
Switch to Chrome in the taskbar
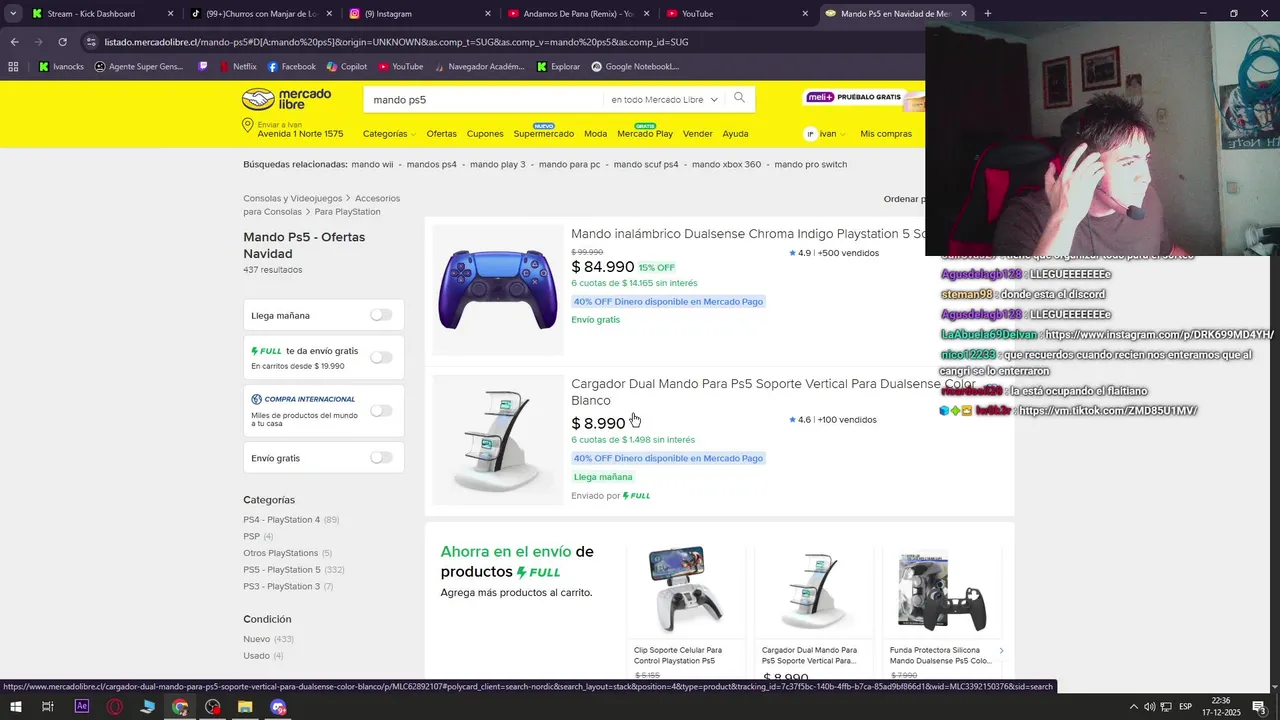(180, 707)
